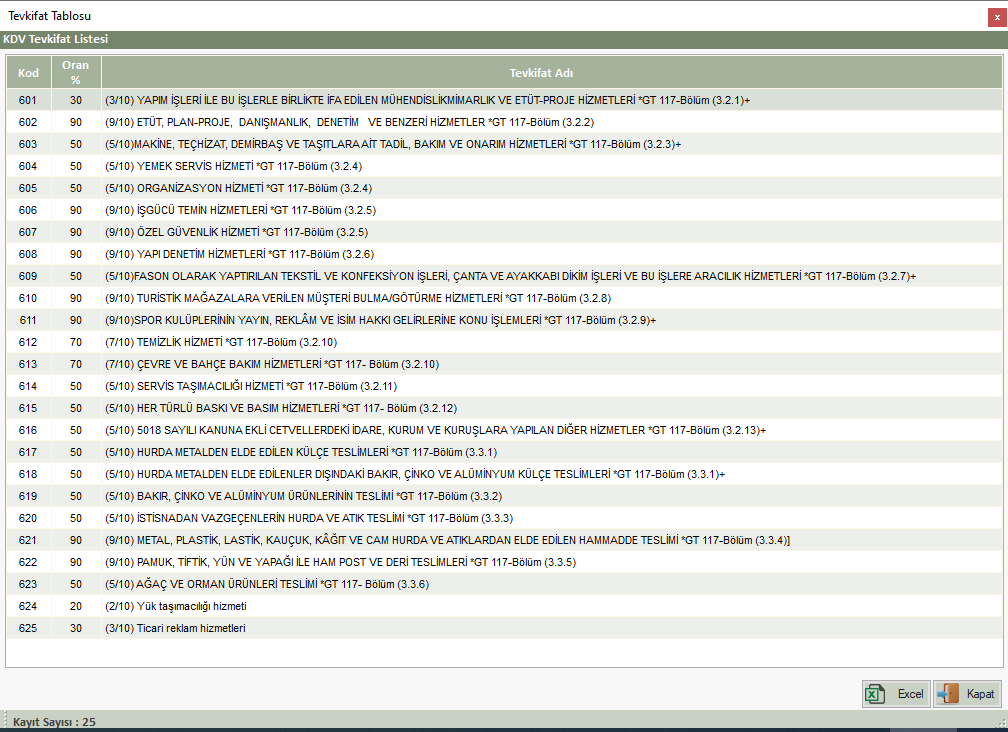
Task: Select the HER TÜRLÜ BASKI VE BASIM row
Action: point(505,408)
